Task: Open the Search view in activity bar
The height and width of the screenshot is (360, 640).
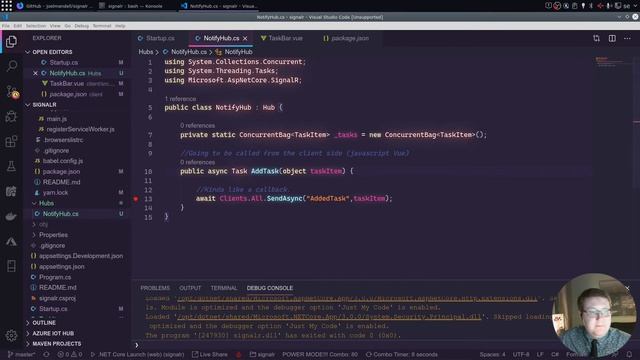Action: [11, 66]
